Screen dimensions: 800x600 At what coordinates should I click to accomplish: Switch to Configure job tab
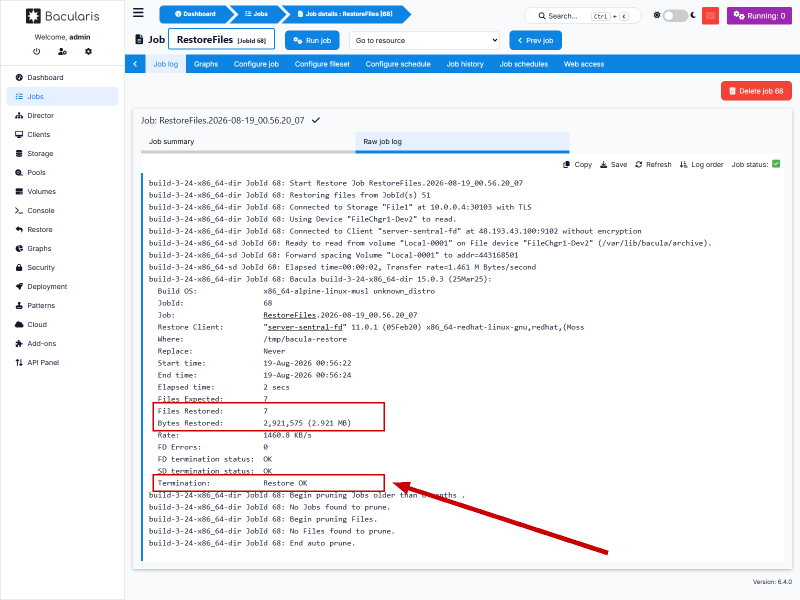click(x=256, y=64)
